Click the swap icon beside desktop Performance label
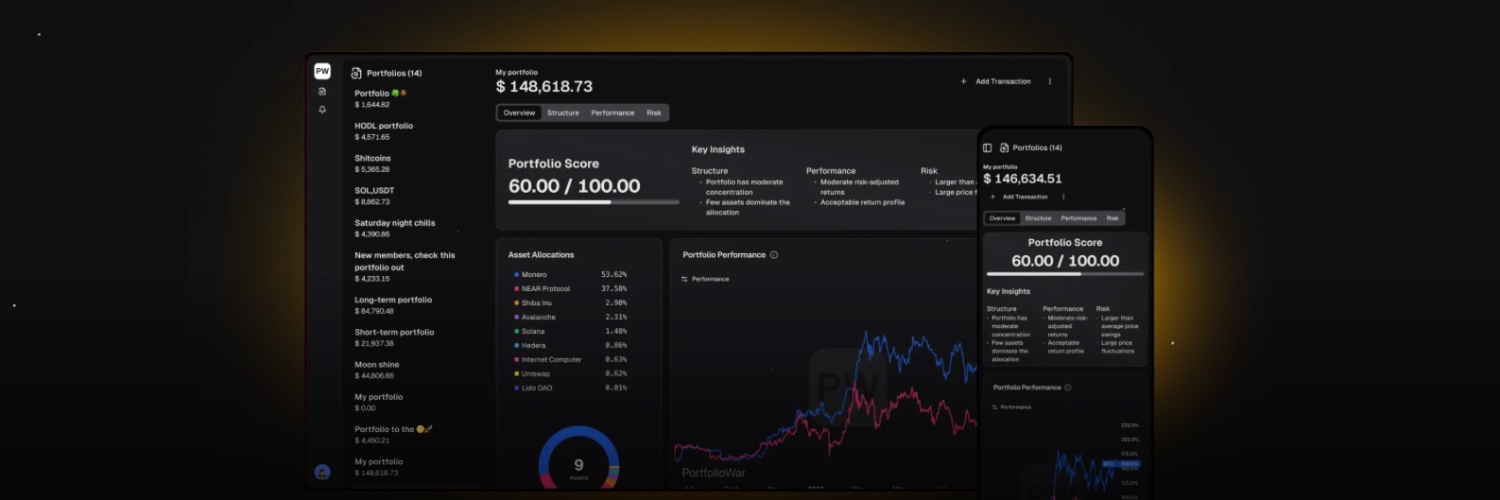Image resolution: width=1500 pixels, height=500 pixels. pyautogui.click(x=684, y=279)
